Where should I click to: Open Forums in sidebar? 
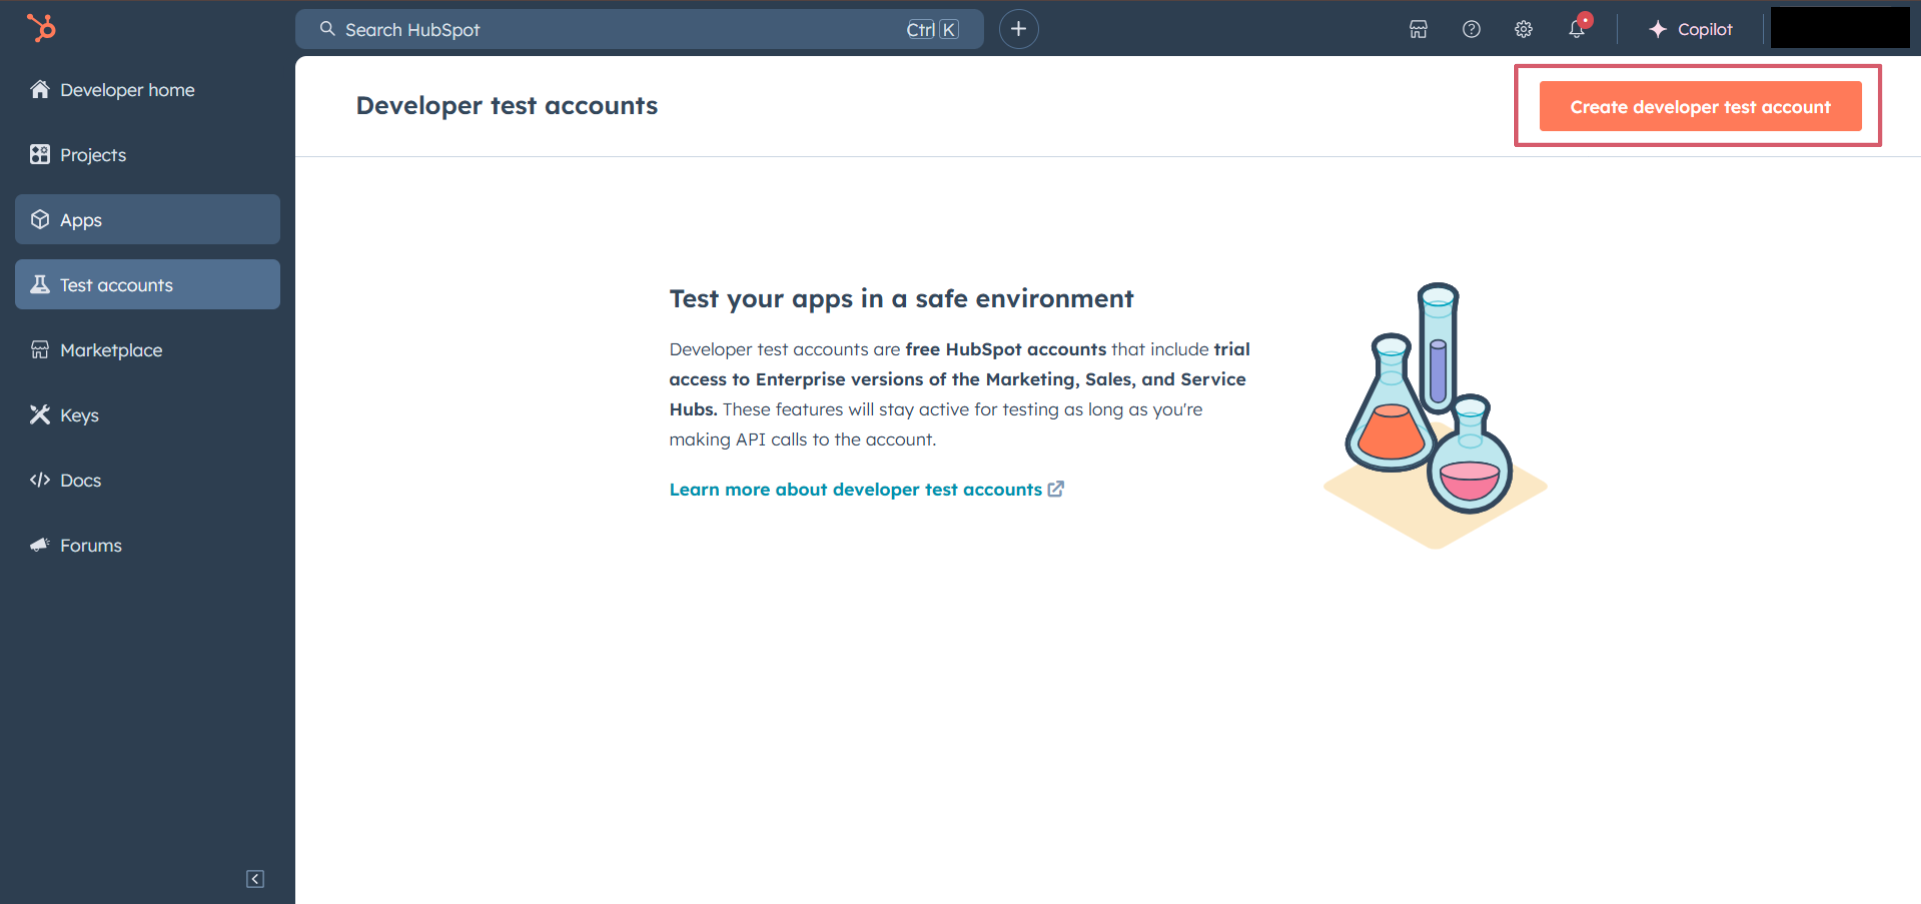[147, 544]
